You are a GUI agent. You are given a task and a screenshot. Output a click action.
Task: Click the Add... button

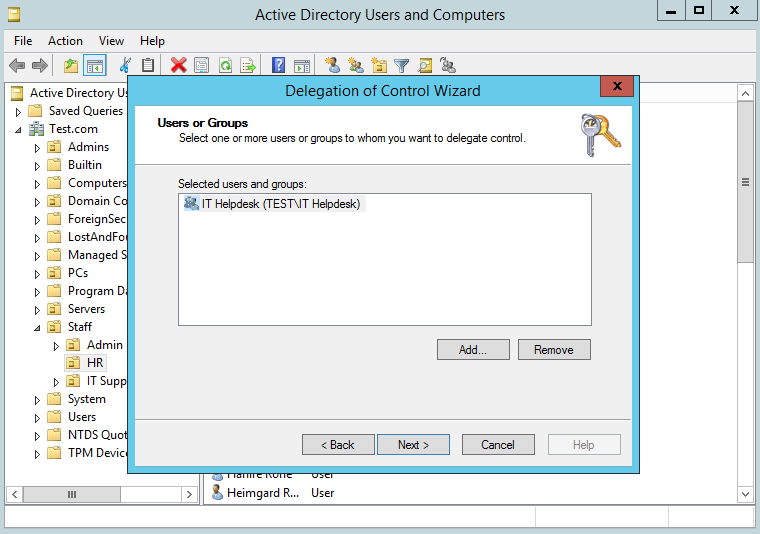point(473,349)
